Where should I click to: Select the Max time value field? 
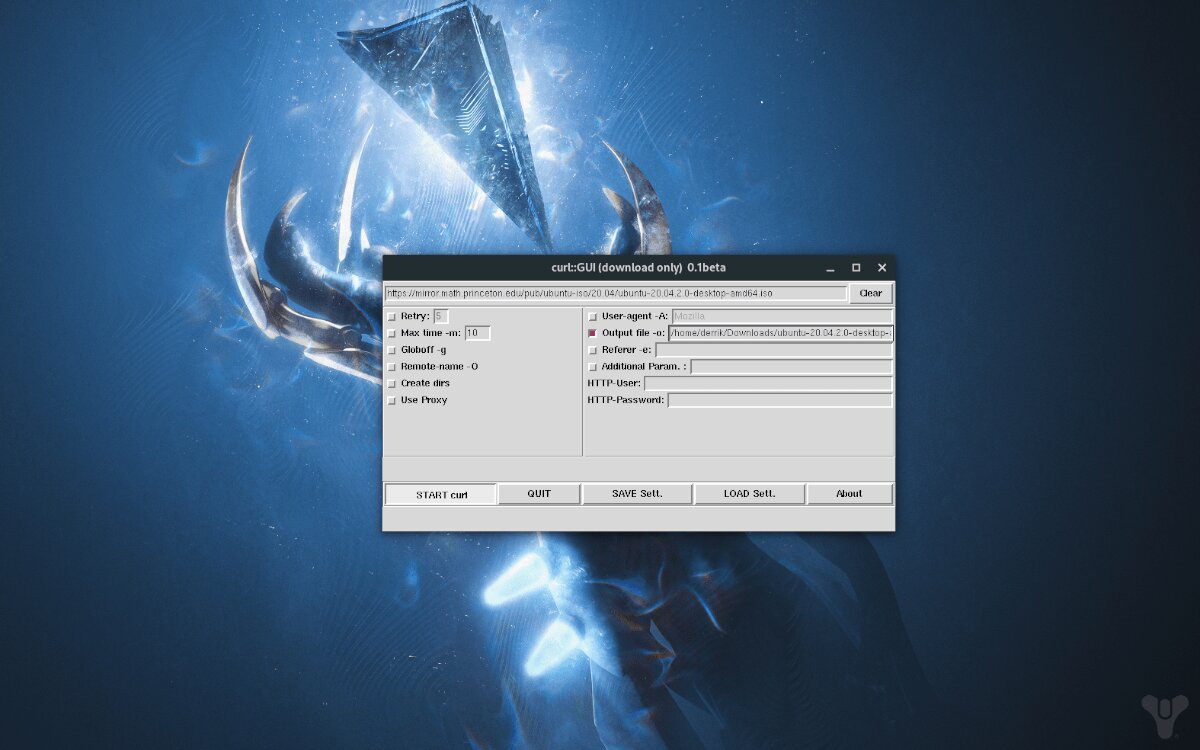[477, 333]
